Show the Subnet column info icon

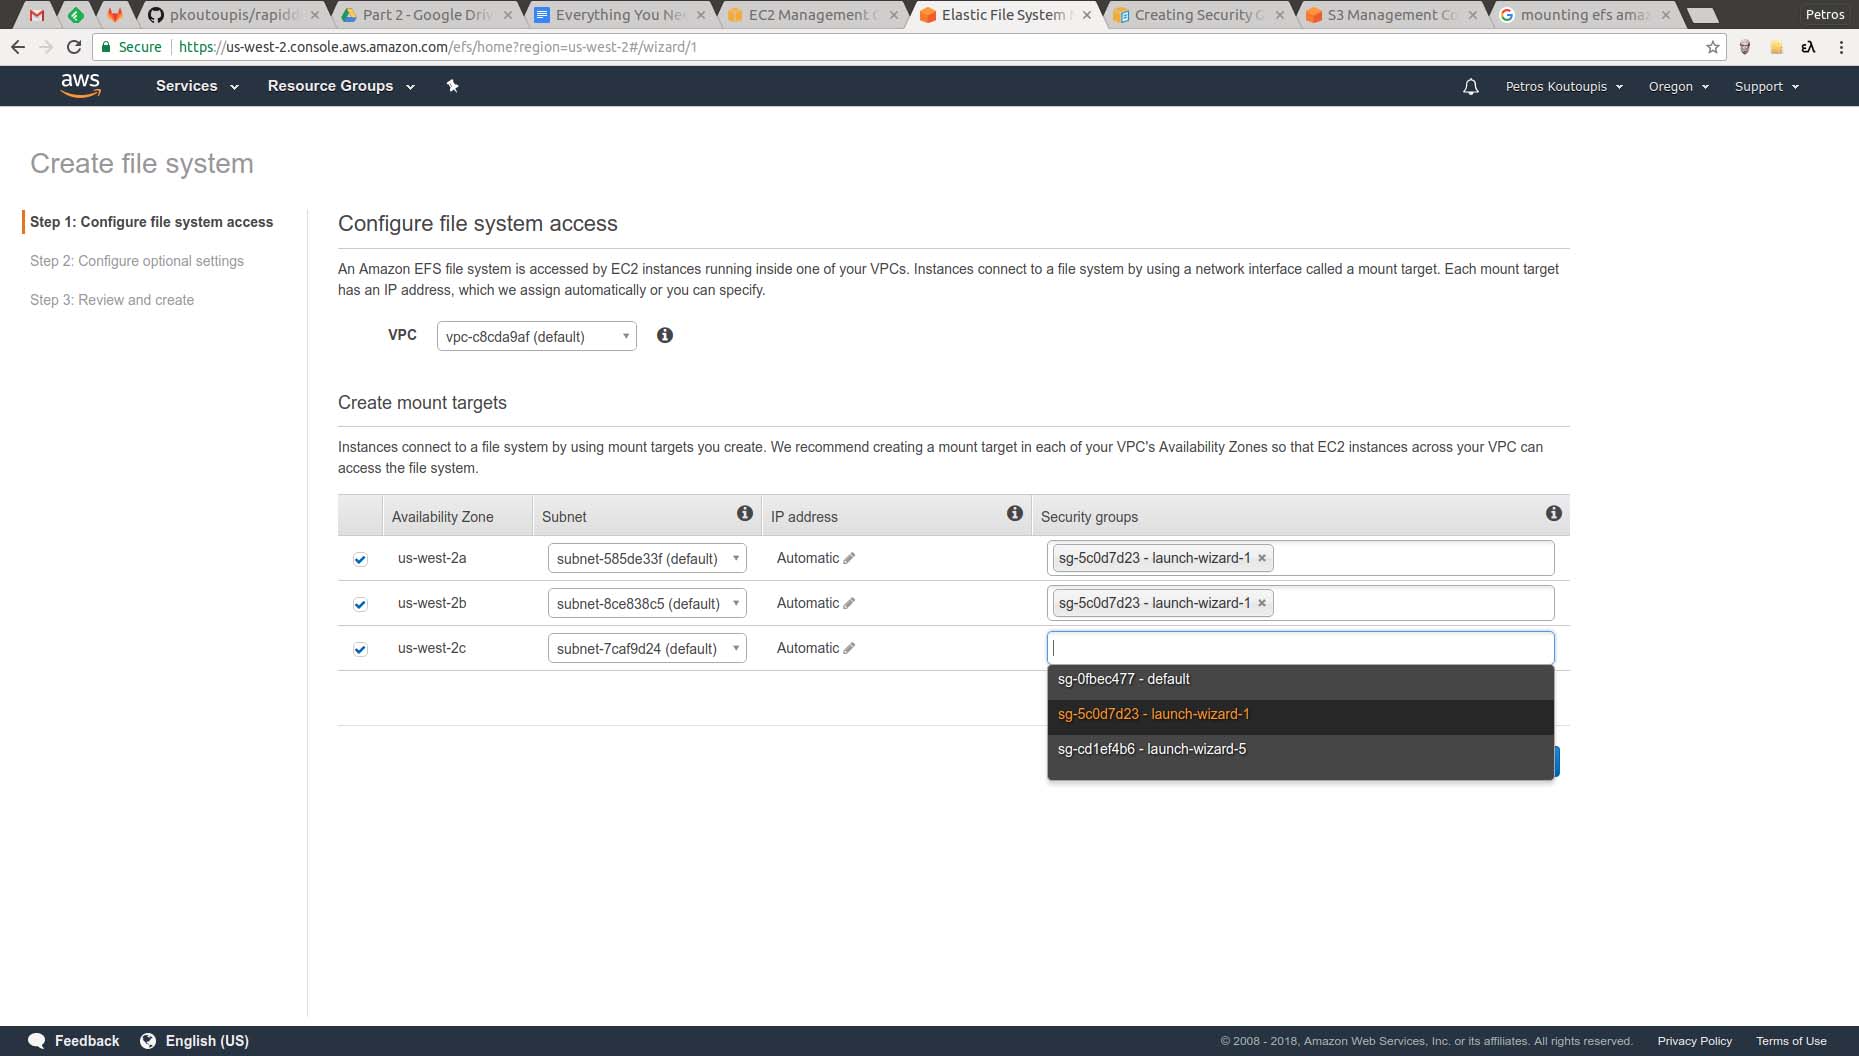[745, 514]
